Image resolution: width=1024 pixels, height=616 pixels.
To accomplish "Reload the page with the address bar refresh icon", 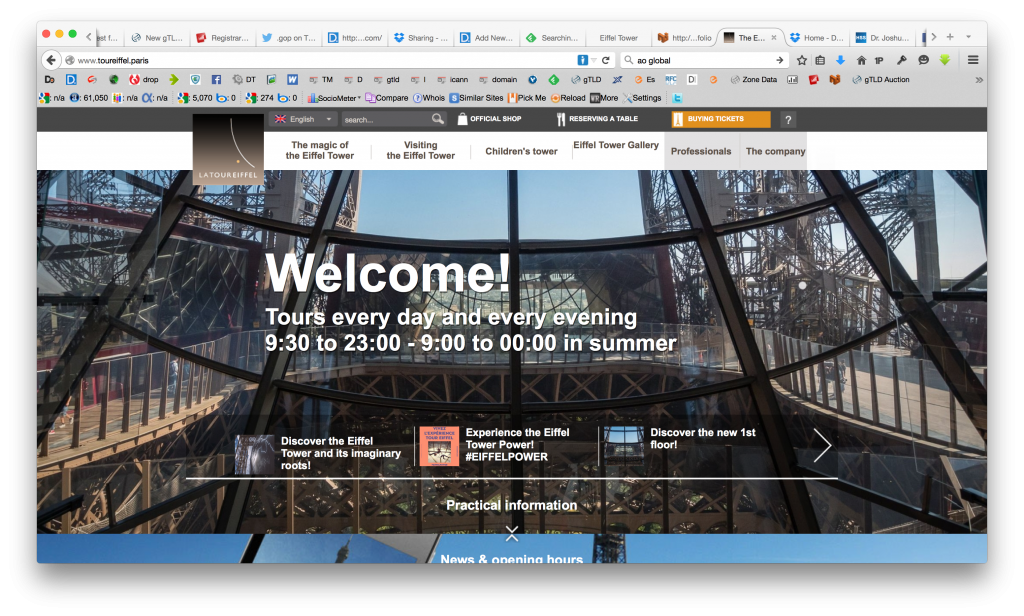I will (x=605, y=60).
